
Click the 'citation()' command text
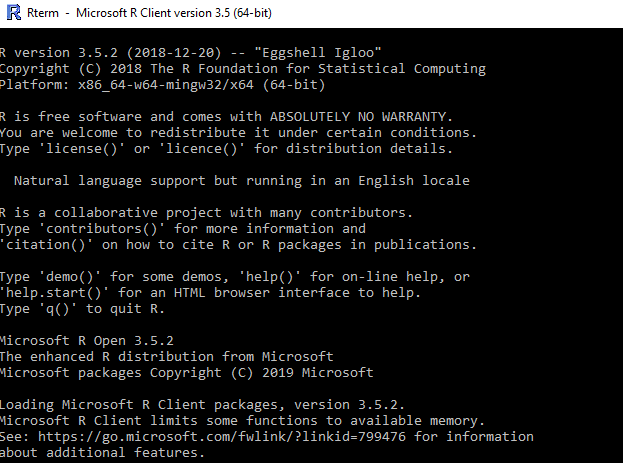point(50,244)
